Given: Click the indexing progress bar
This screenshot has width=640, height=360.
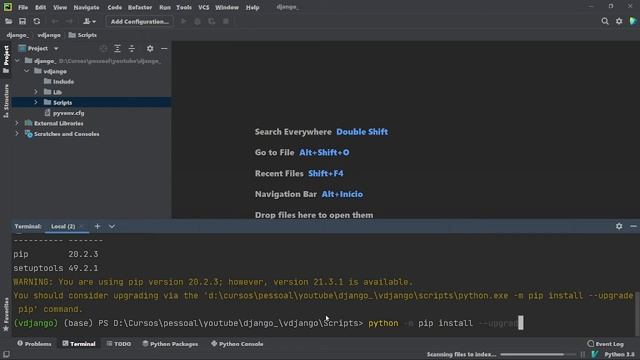Looking at the screenshot, I should (538, 354).
